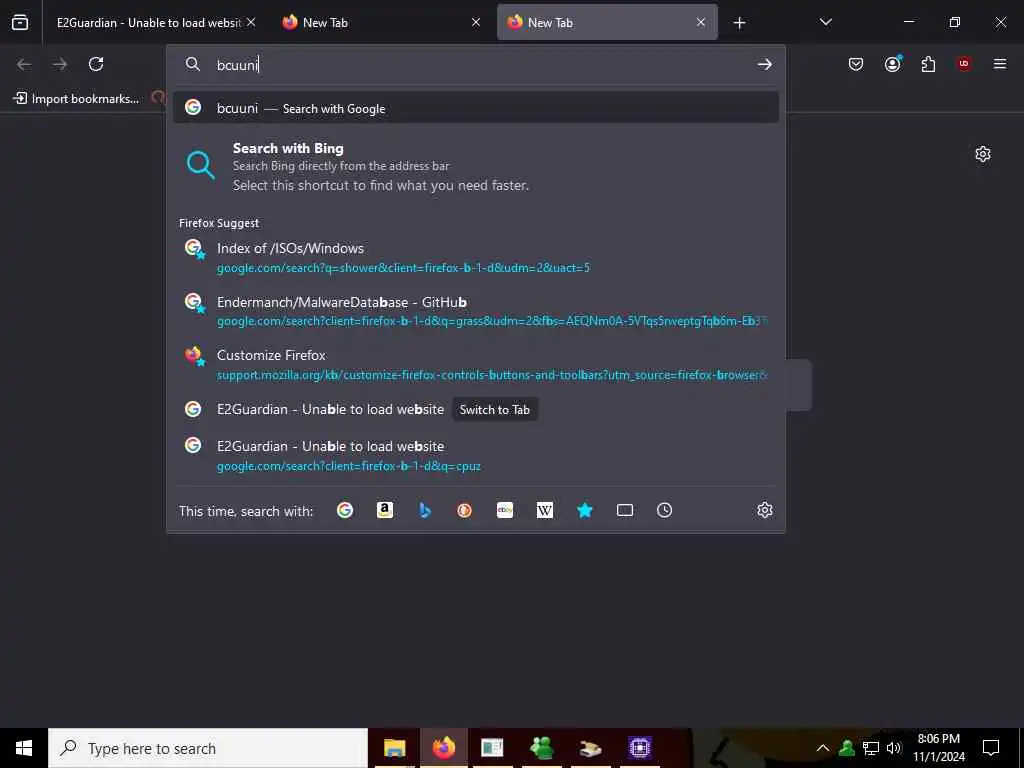Open the notification center
Image resolution: width=1024 pixels, height=768 pixels.
[991, 748]
